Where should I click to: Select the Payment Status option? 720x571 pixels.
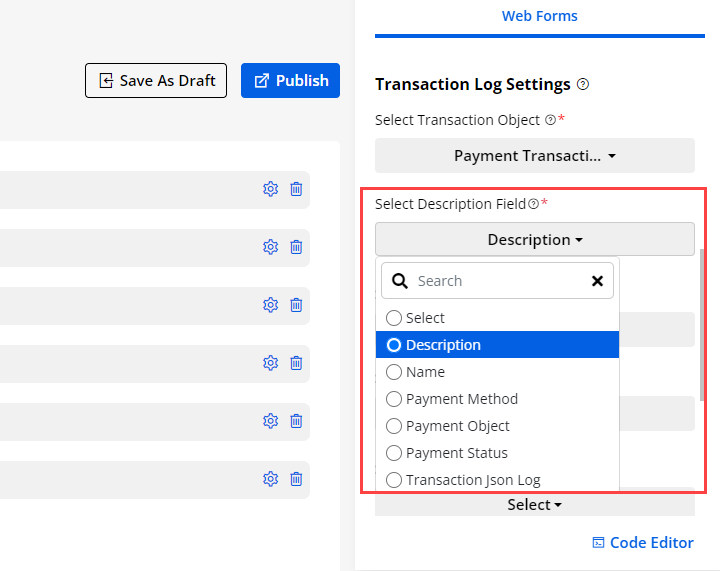pyautogui.click(x=394, y=453)
